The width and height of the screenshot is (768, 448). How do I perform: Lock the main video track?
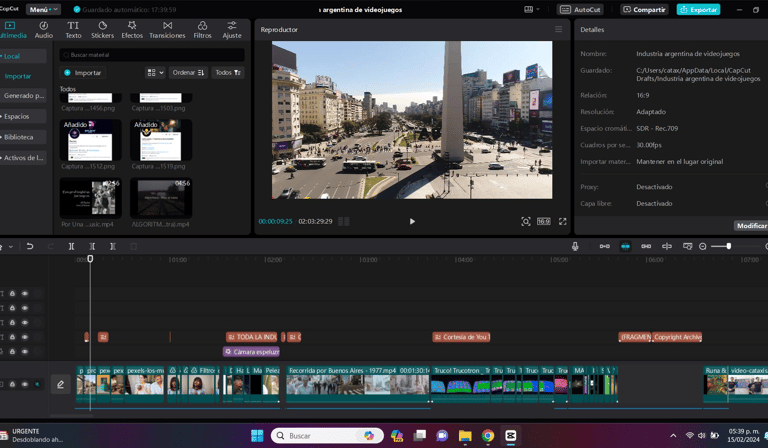tap(12, 384)
